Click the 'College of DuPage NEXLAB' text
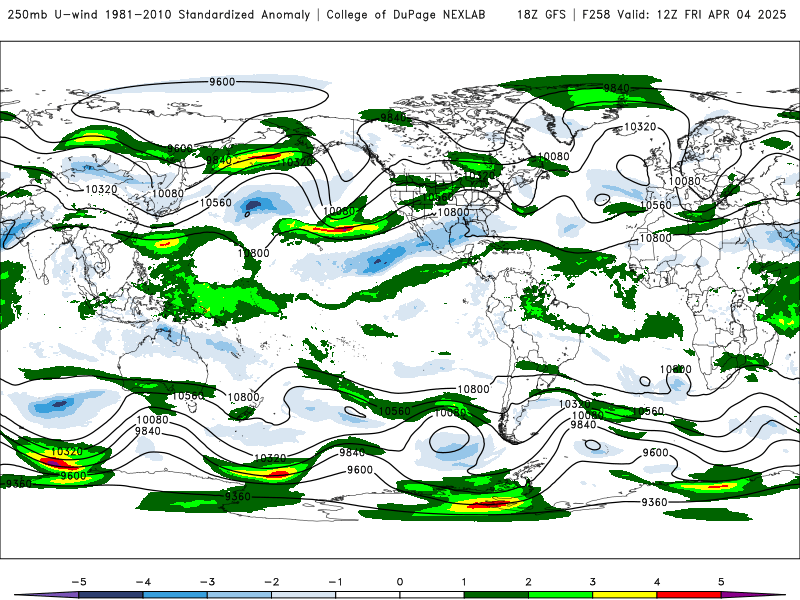 pos(406,14)
